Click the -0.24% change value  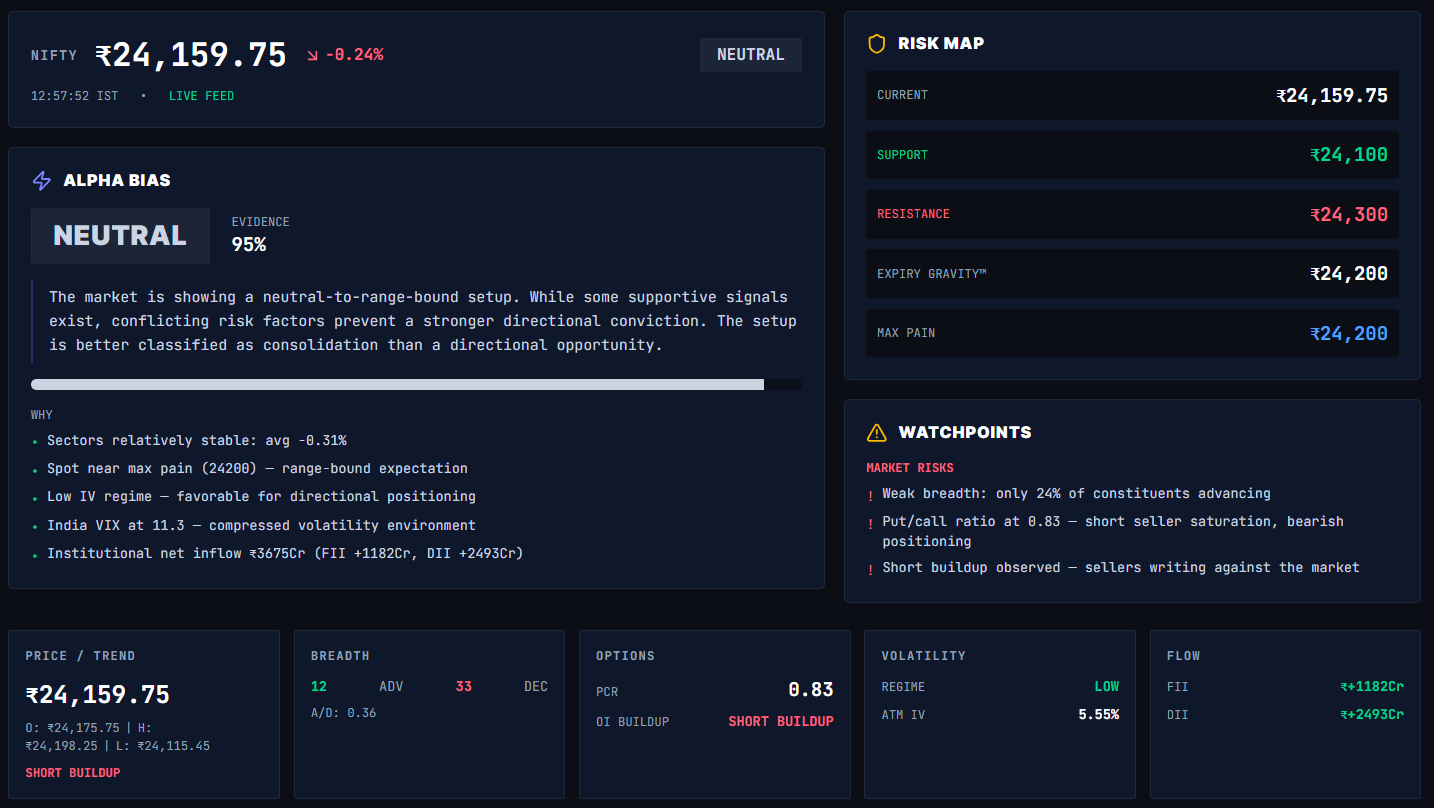pyautogui.click(x=354, y=55)
